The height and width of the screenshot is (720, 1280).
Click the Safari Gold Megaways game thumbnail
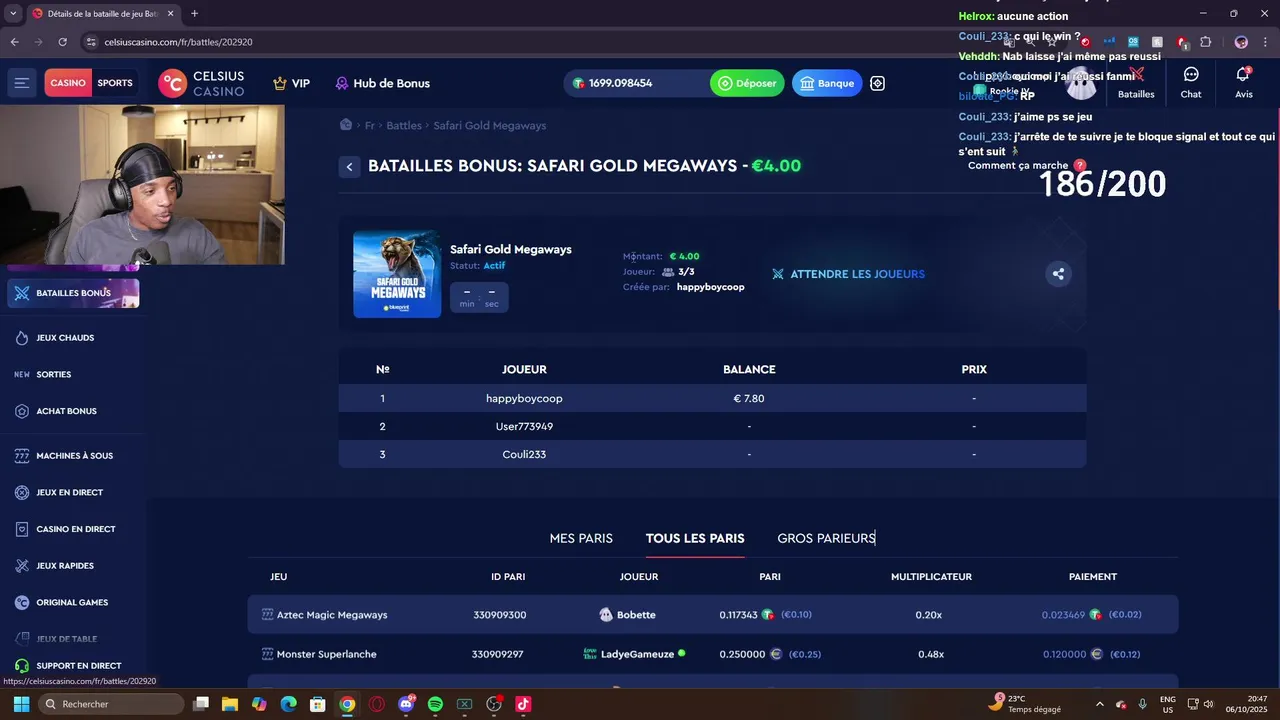tap(397, 274)
